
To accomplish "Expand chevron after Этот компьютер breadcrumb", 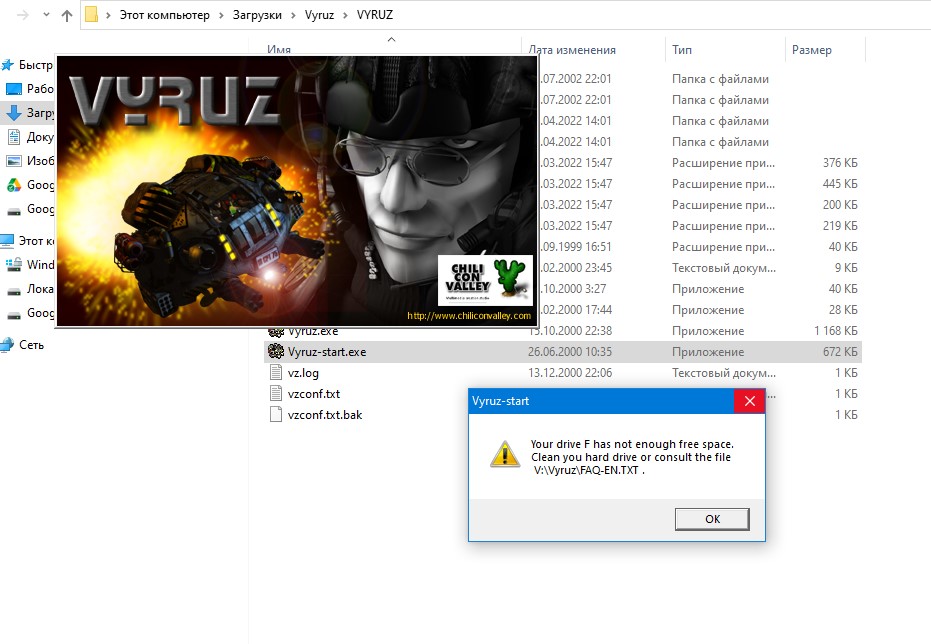I will pyautogui.click(x=221, y=15).
